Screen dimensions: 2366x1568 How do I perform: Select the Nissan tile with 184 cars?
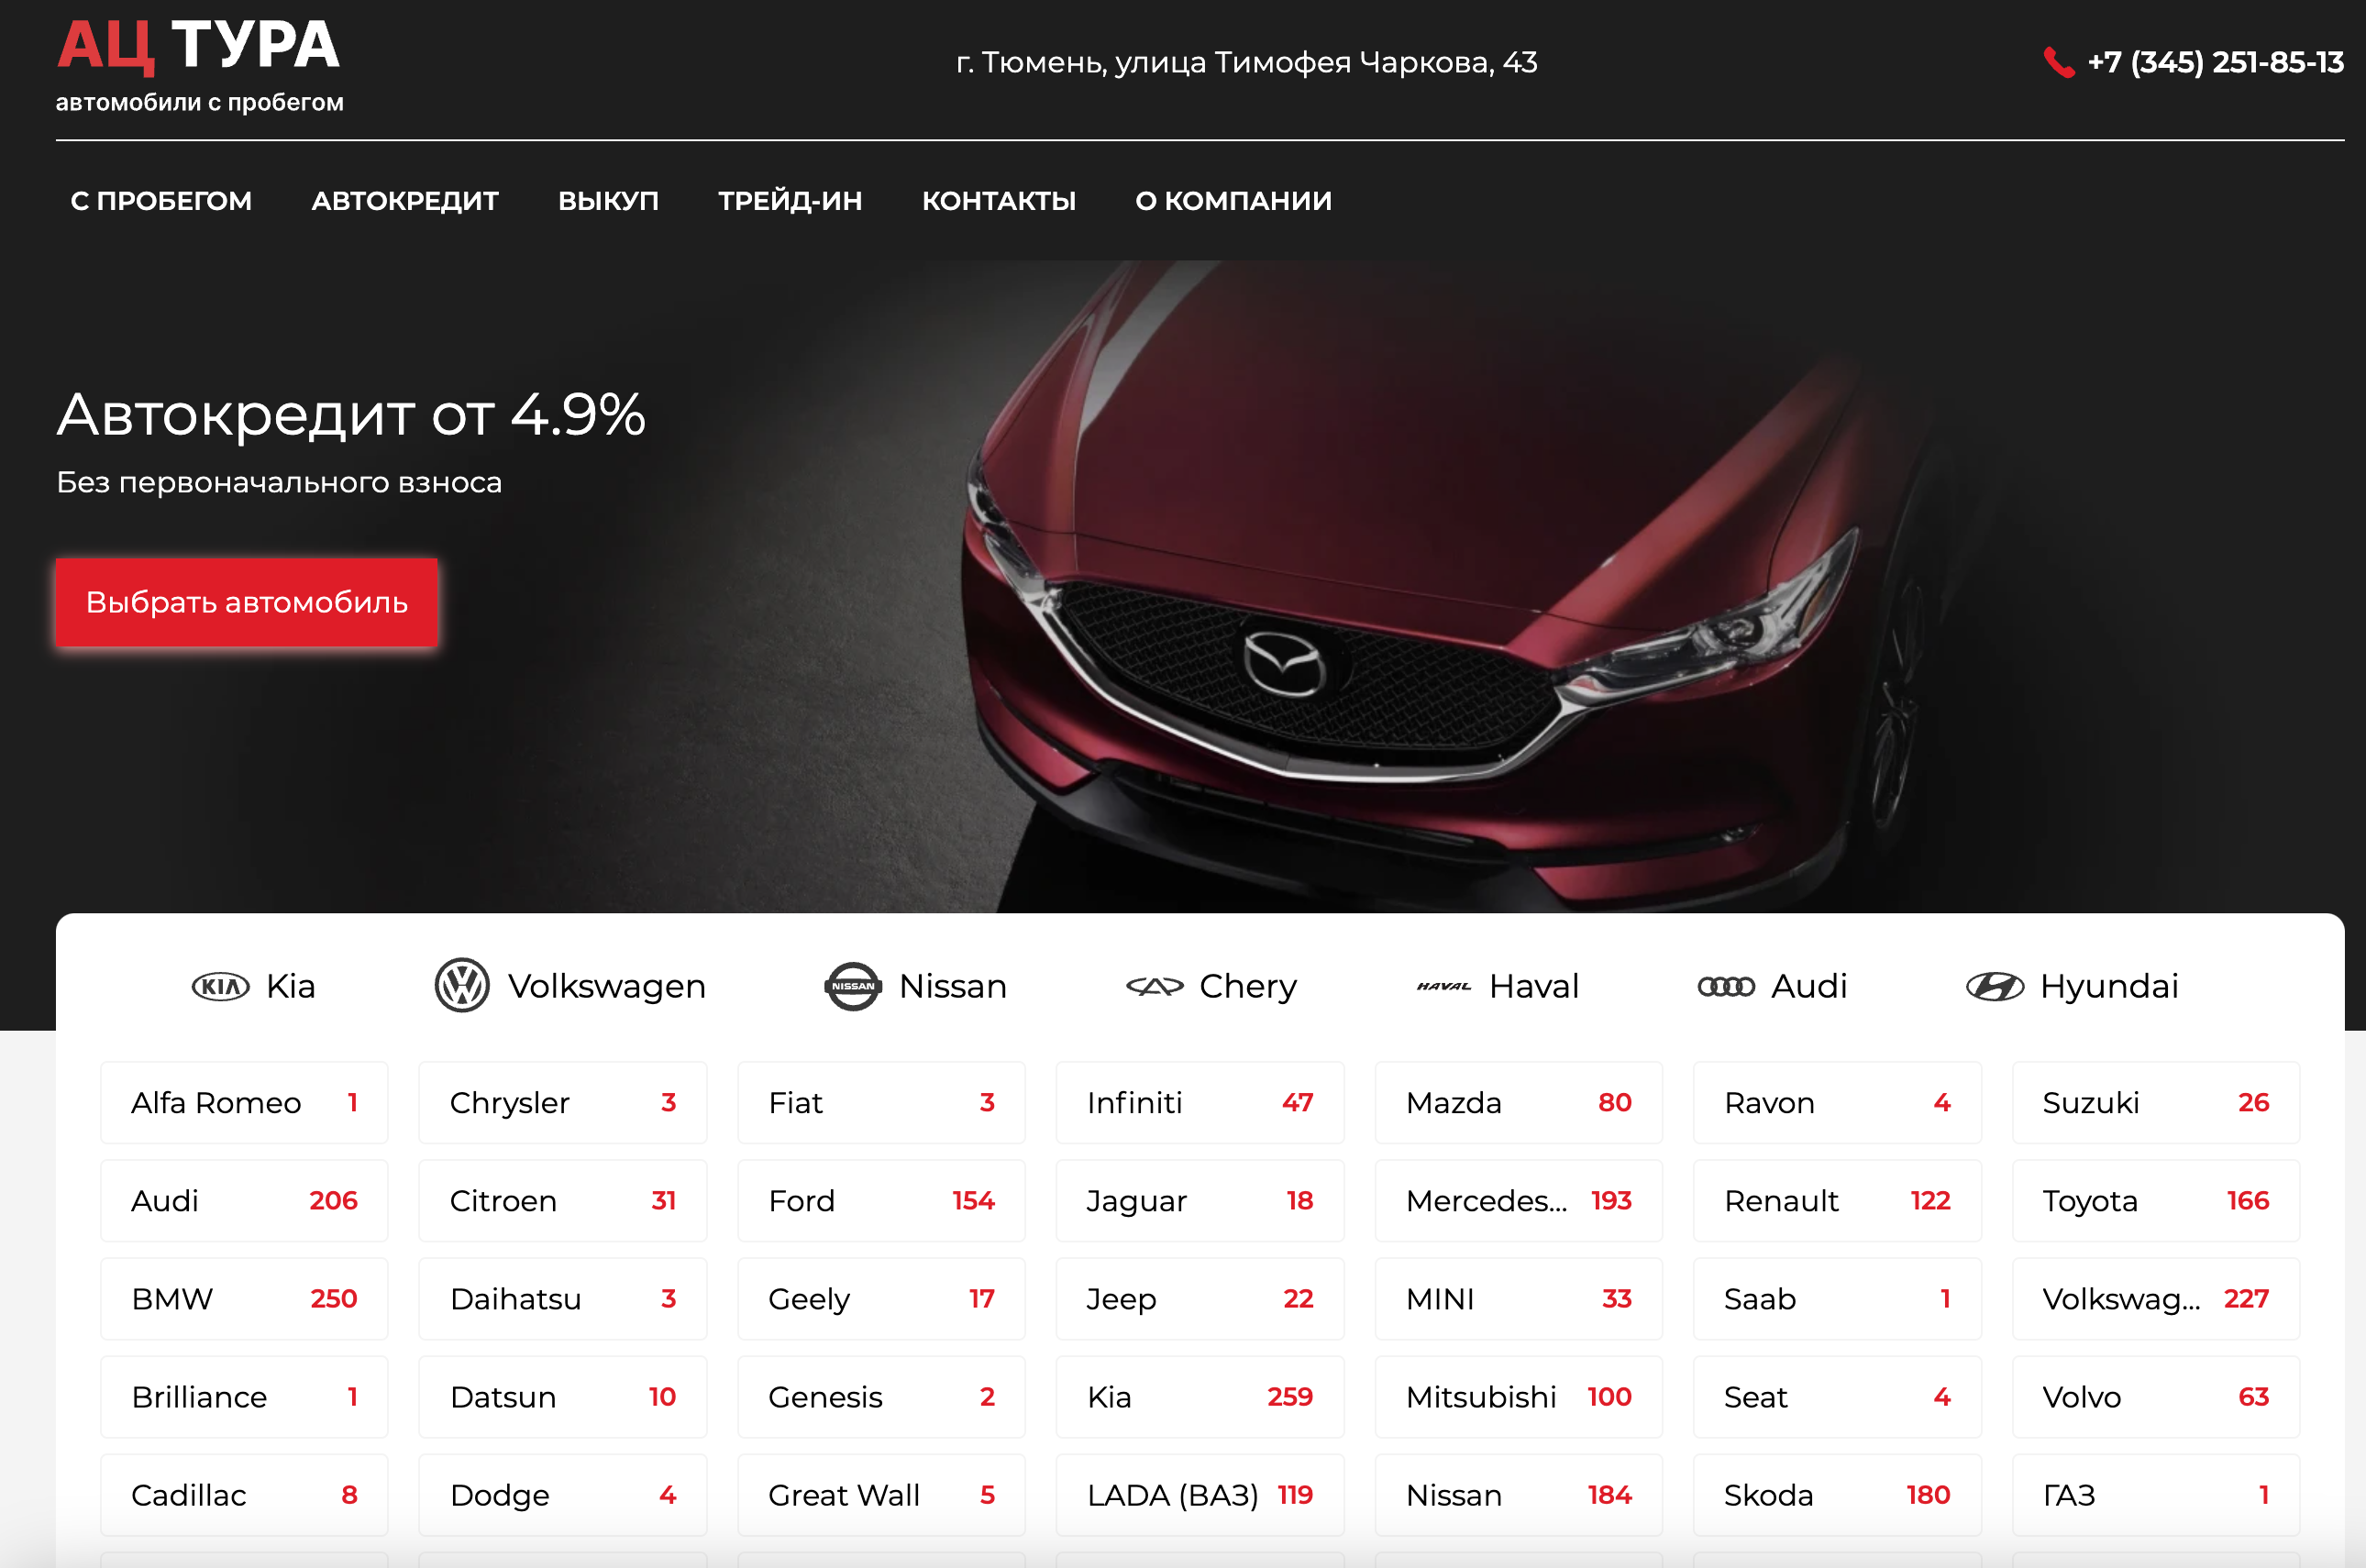click(1519, 1494)
